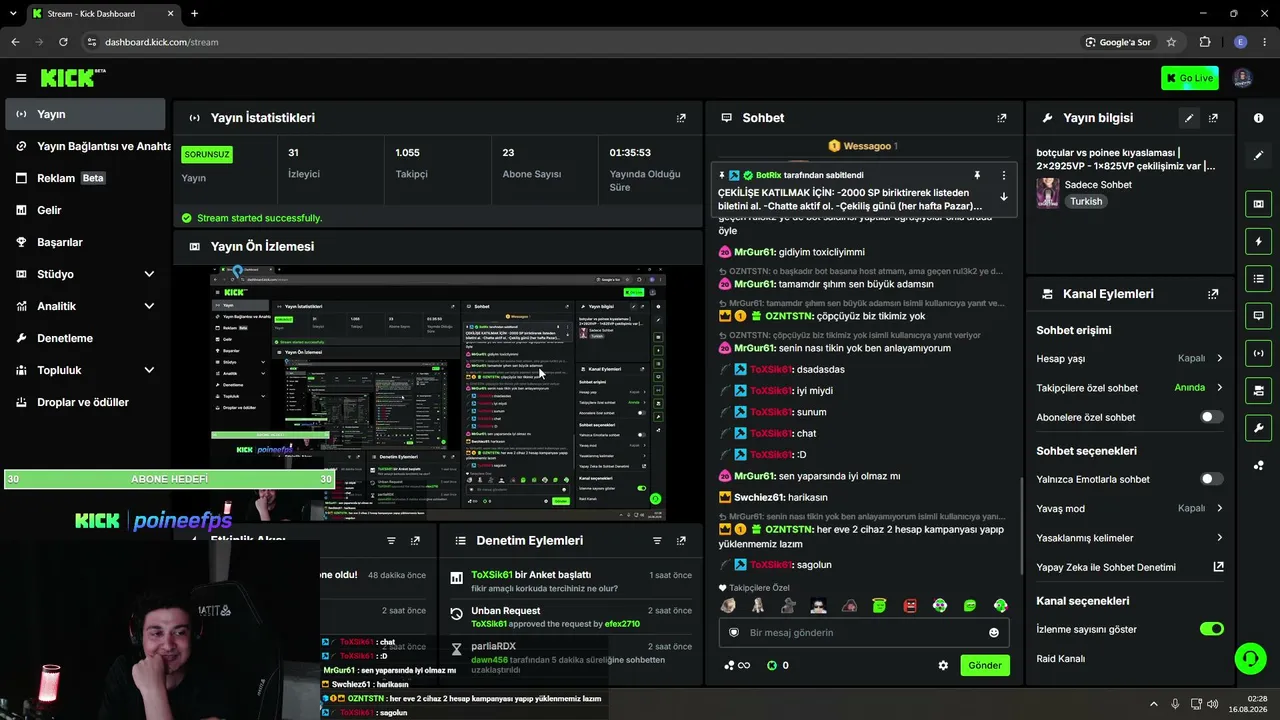The height and width of the screenshot is (720, 1280).
Task: Pop out the Sohbet chat panel
Action: coord(1001,118)
